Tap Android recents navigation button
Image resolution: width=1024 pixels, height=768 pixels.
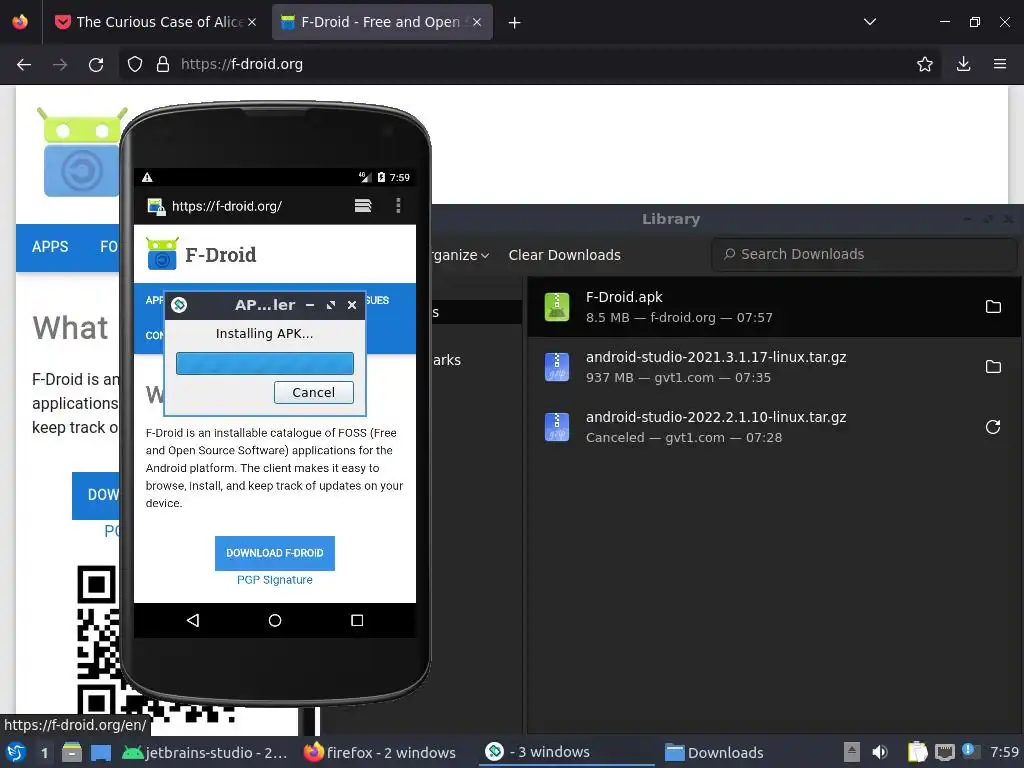point(357,620)
